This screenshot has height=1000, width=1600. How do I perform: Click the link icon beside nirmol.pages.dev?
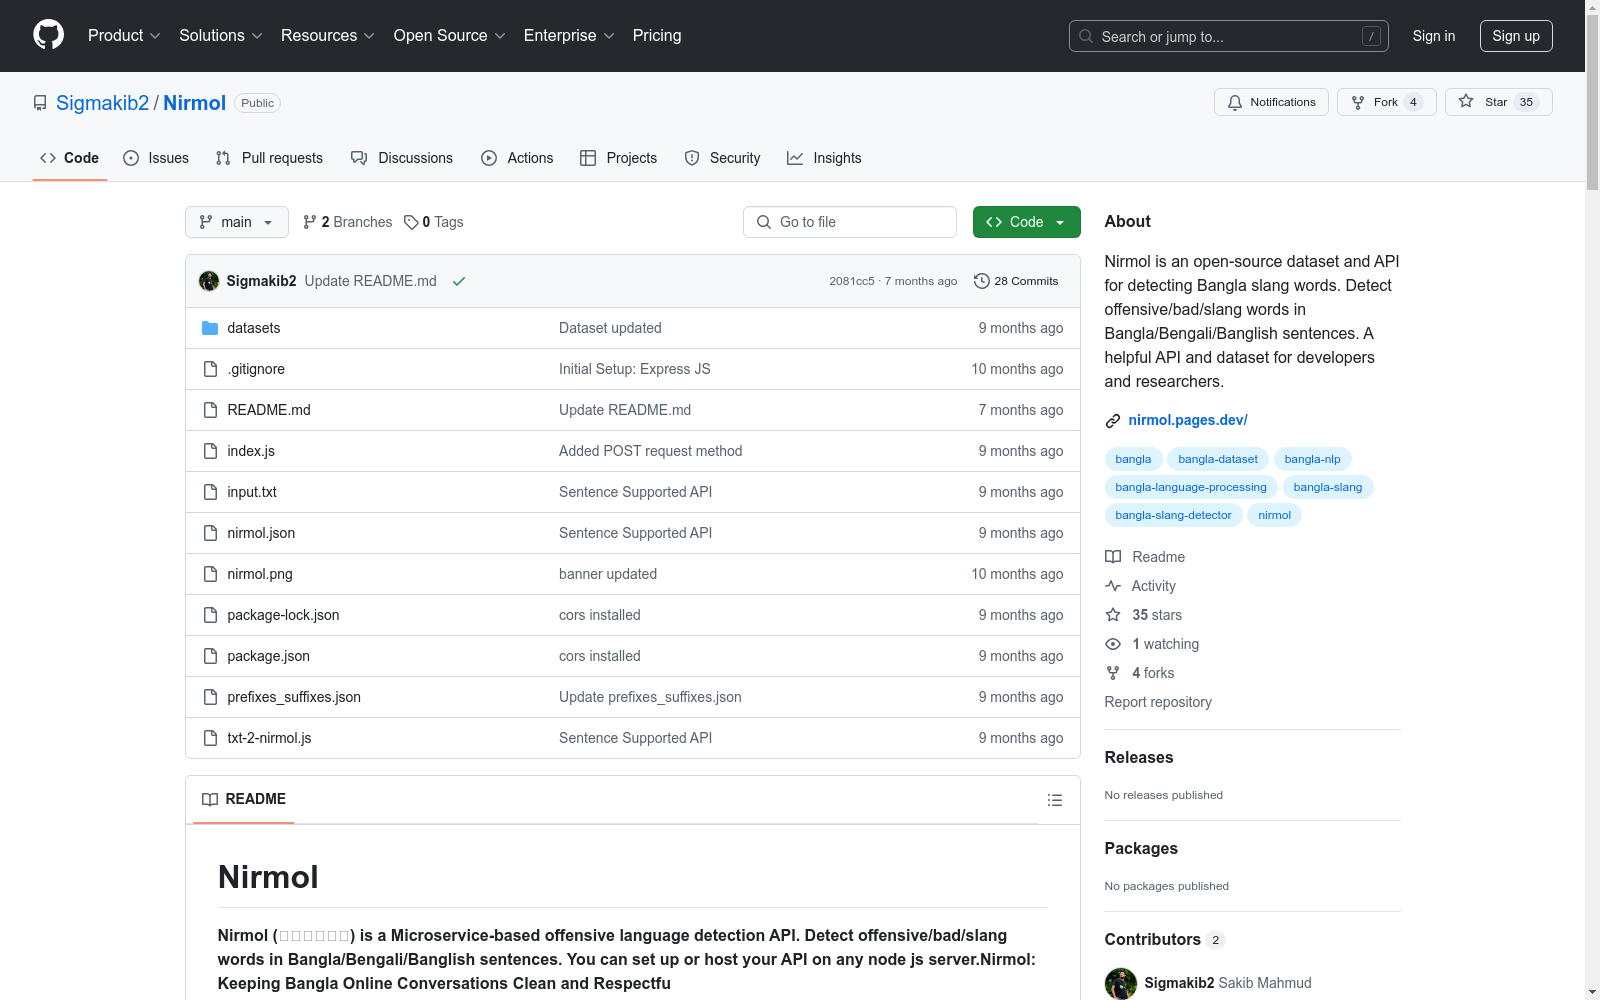[1112, 421]
